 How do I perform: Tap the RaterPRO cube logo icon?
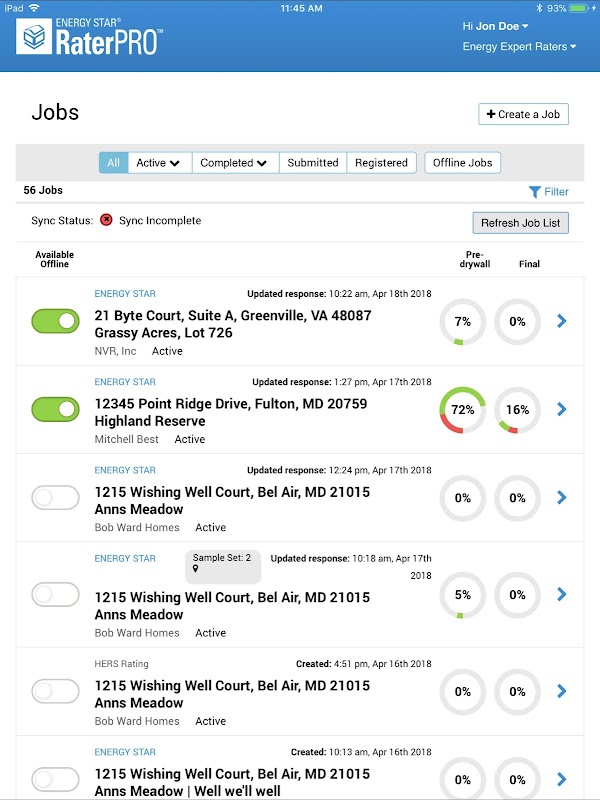click(x=34, y=36)
